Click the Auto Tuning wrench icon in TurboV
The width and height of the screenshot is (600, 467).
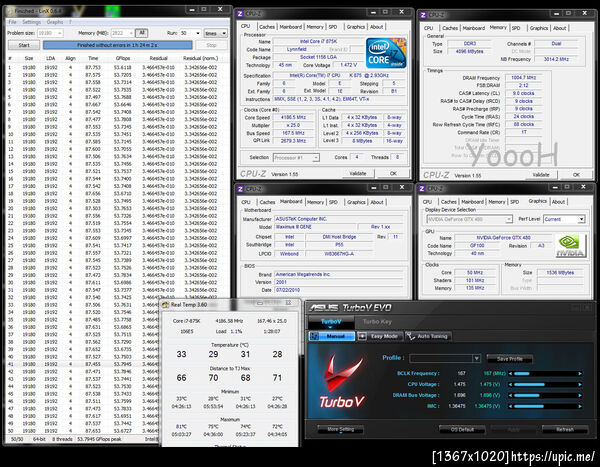(411, 336)
